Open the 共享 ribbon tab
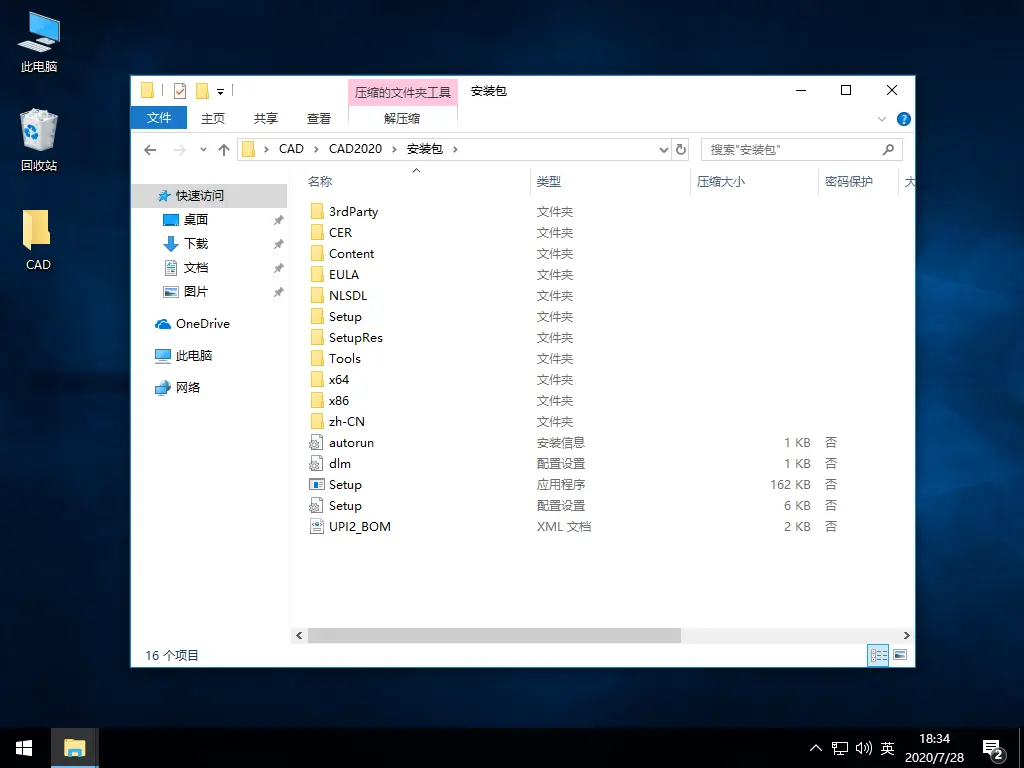Viewport: 1024px width, 768px height. point(266,118)
